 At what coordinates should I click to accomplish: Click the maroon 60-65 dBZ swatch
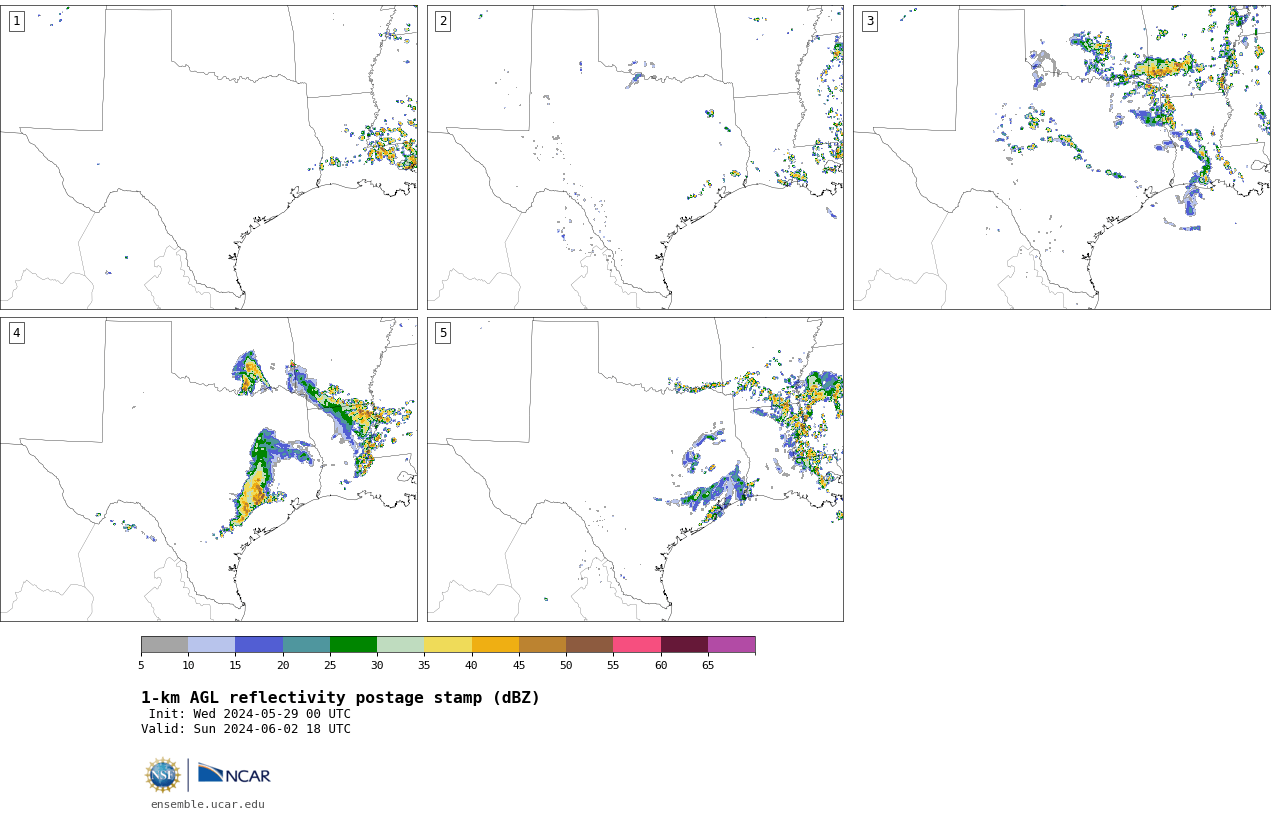[x=684, y=644]
